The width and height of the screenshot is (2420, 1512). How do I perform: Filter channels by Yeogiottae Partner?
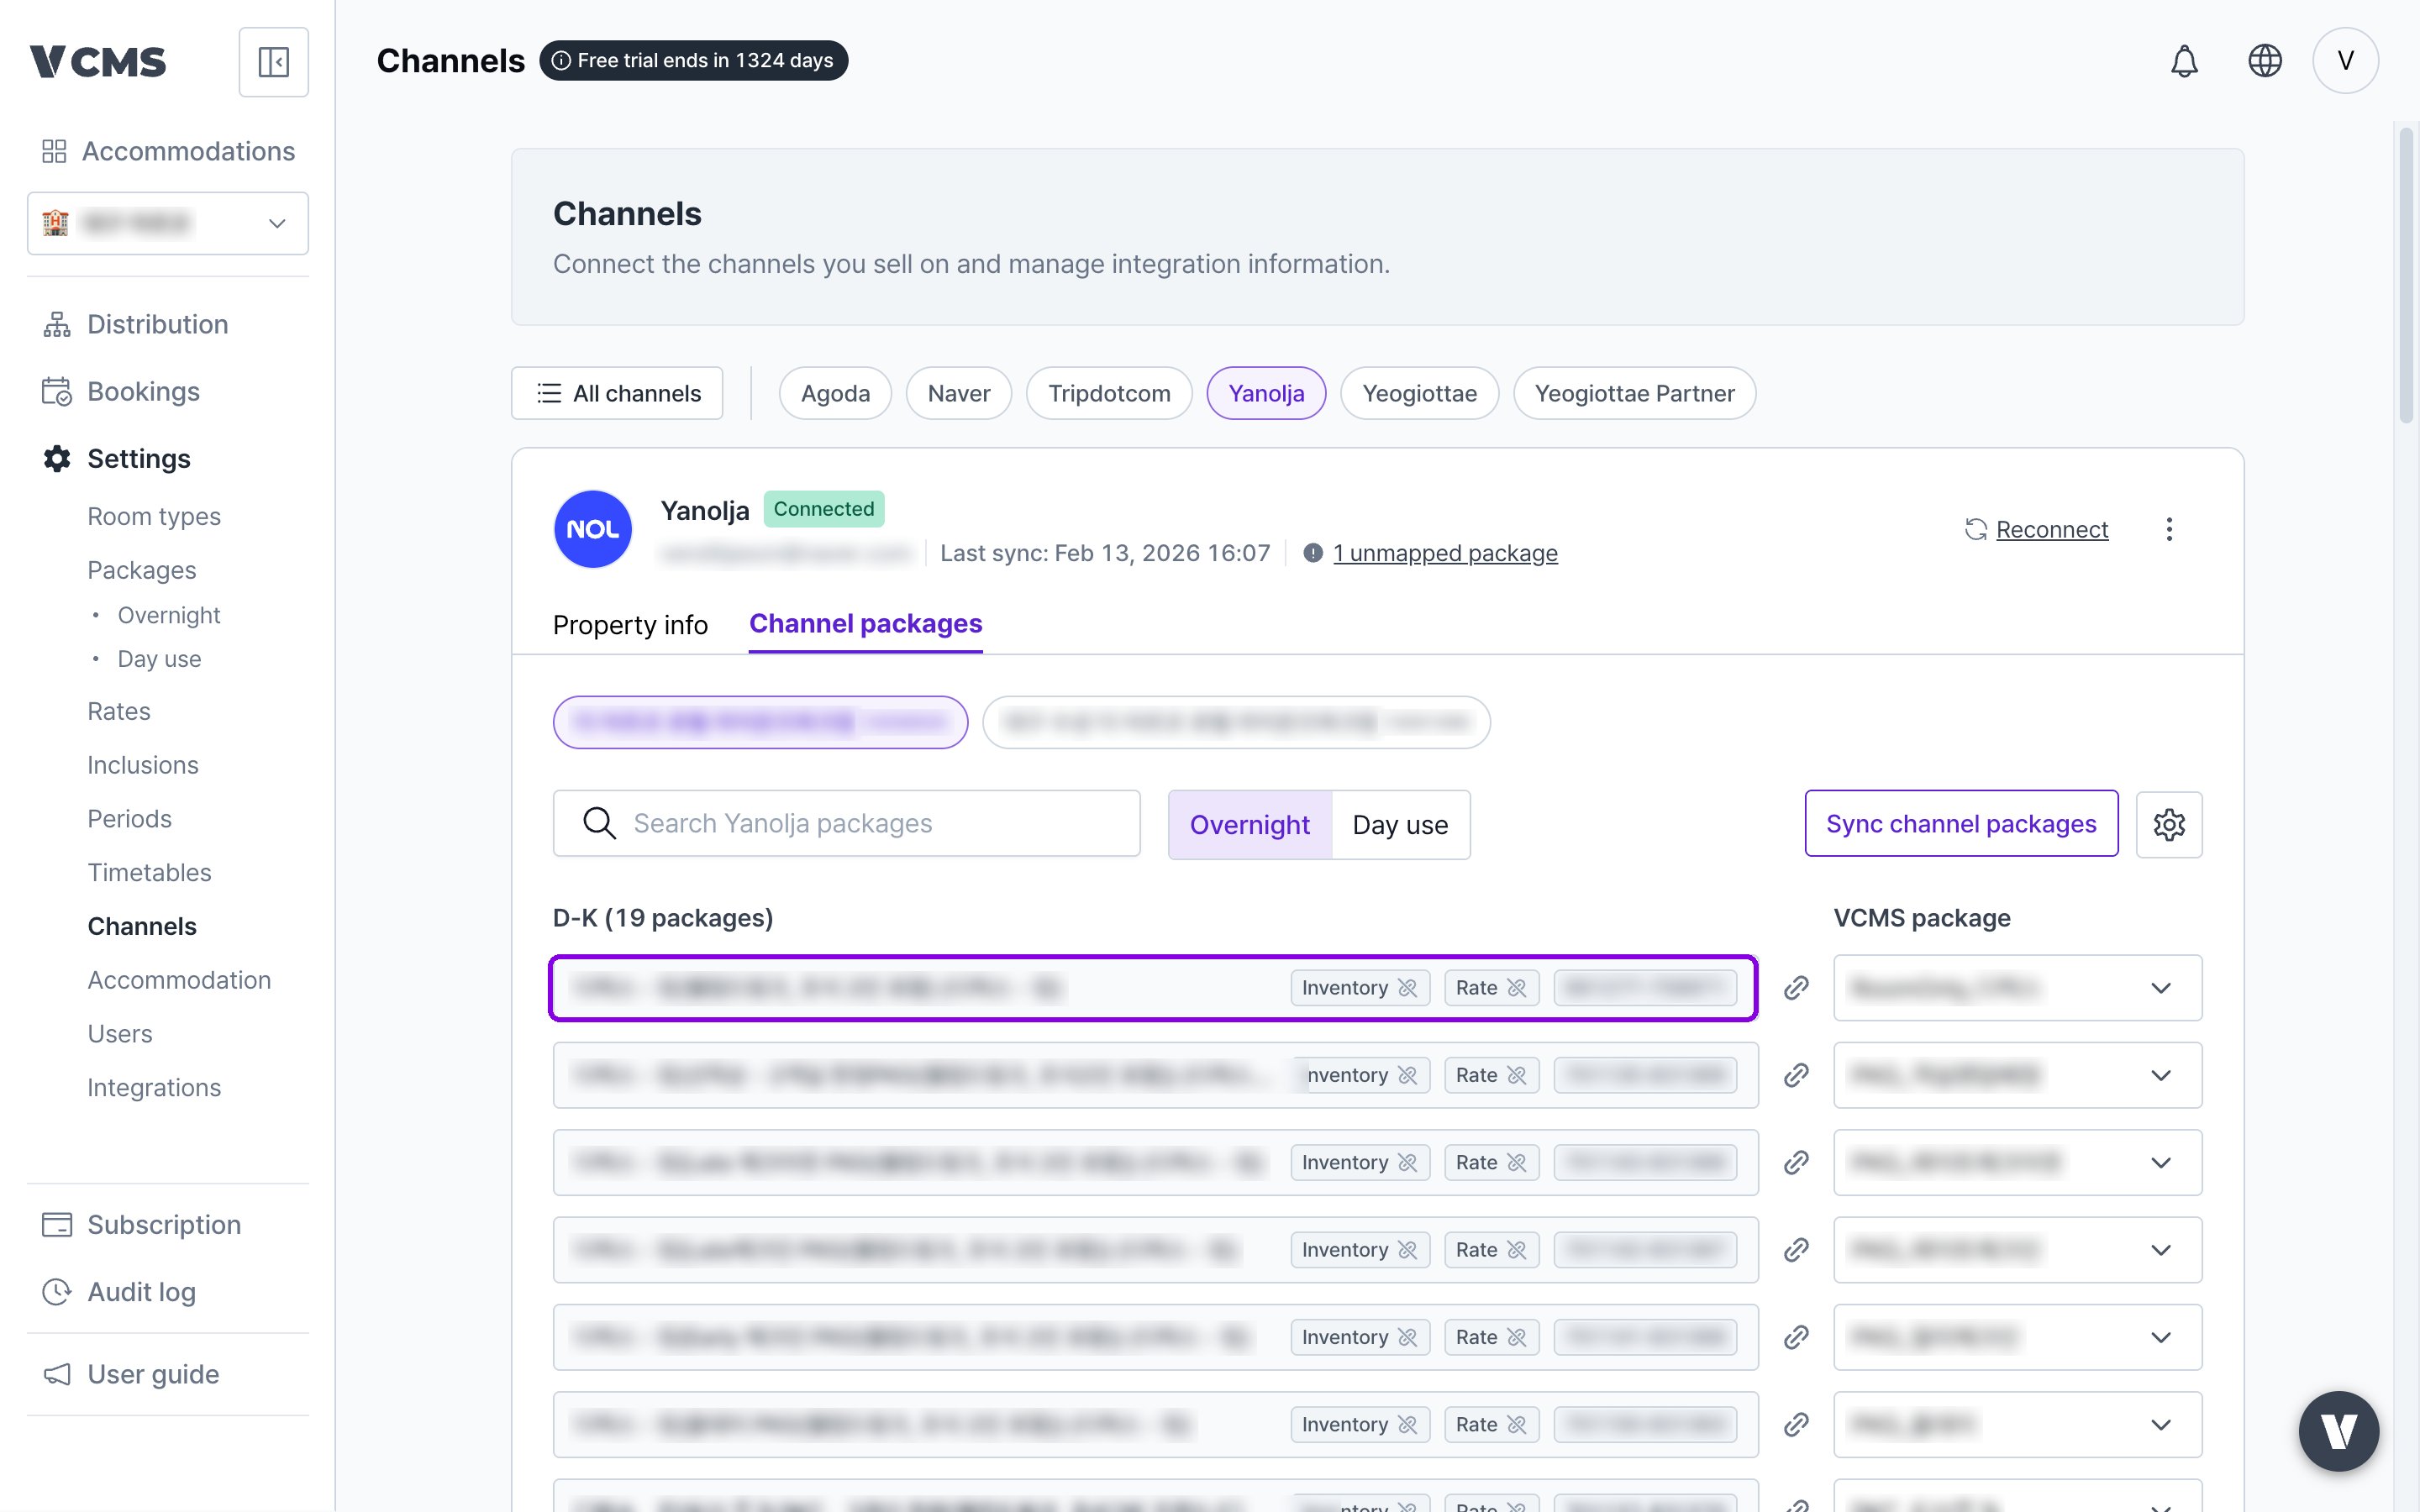(1634, 393)
